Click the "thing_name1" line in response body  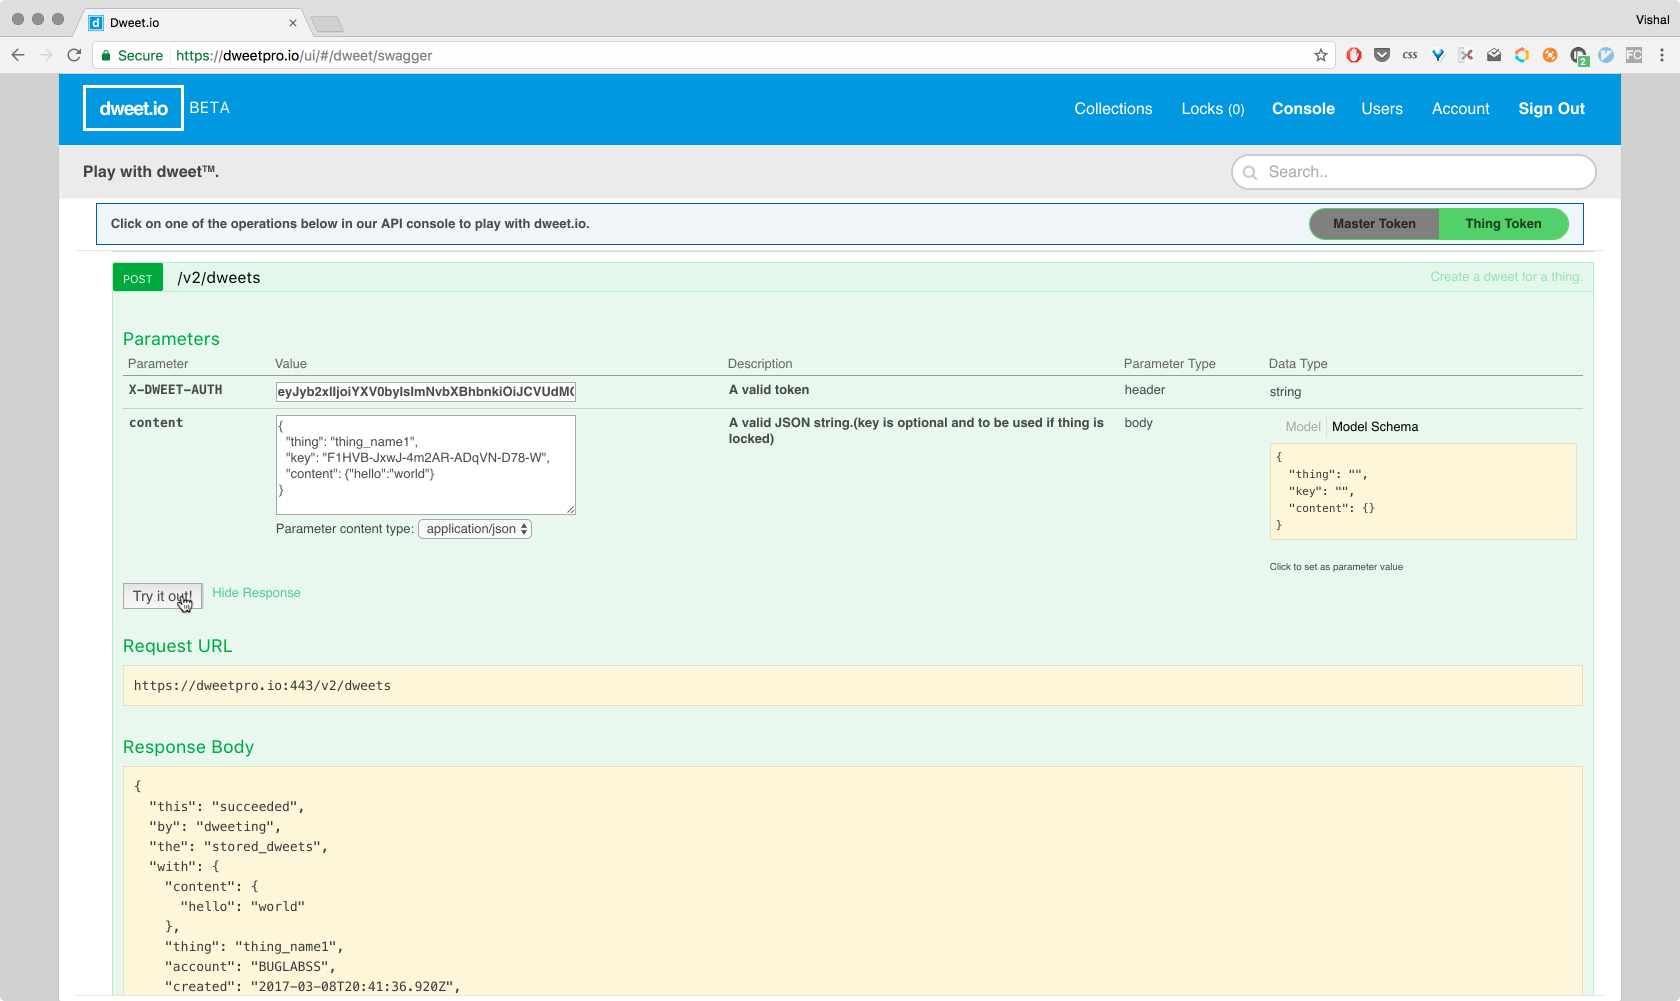[x=254, y=947]
